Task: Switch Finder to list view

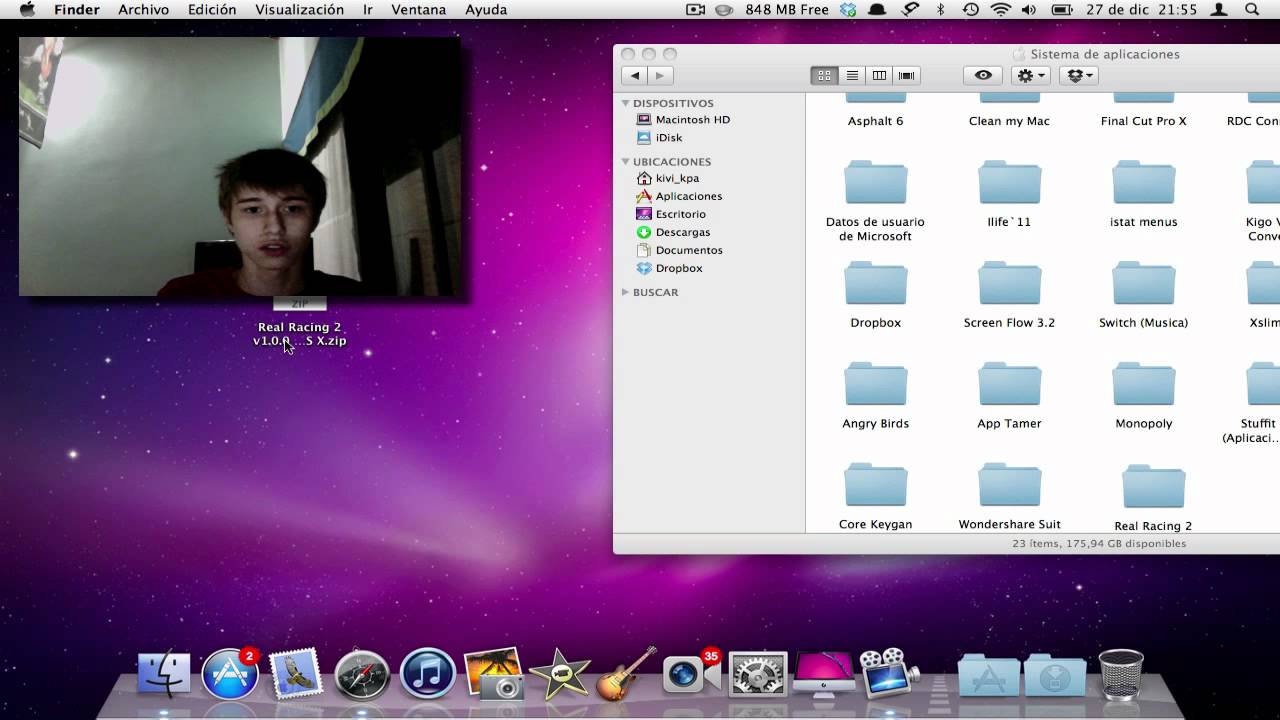Action: coord(852,76)
